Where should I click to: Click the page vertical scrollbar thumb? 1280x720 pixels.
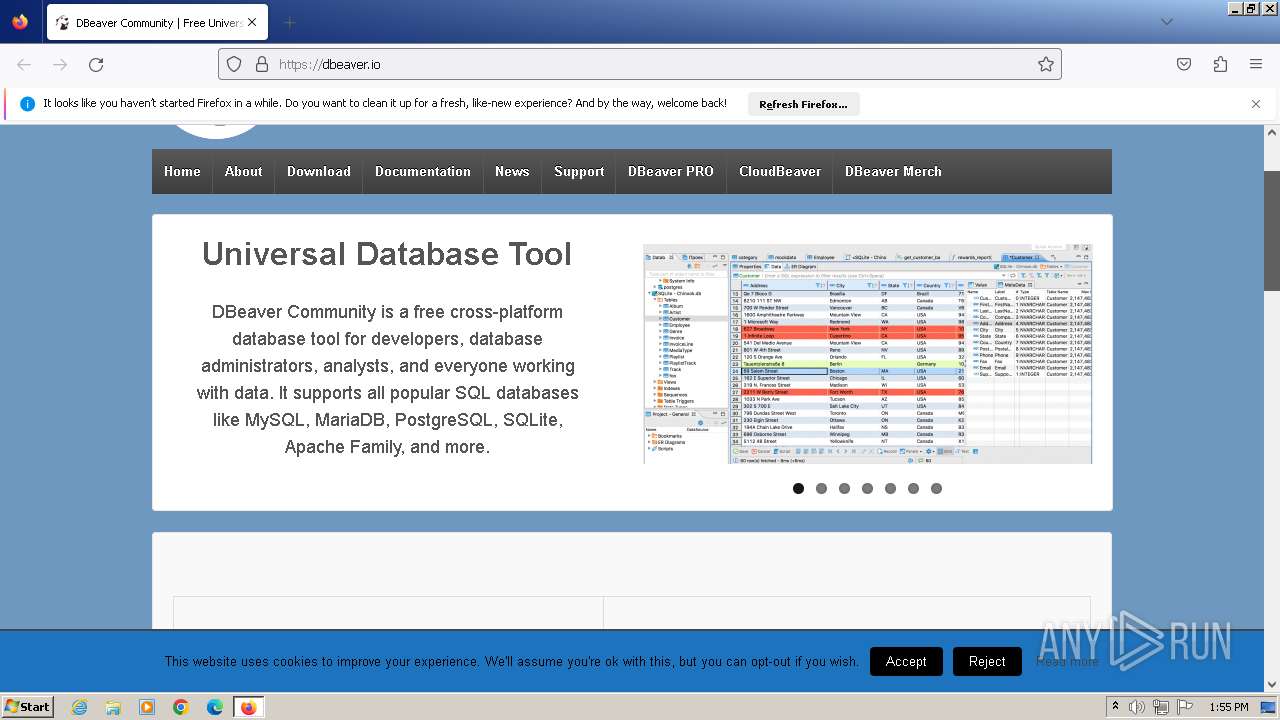tap(1272, 230)
